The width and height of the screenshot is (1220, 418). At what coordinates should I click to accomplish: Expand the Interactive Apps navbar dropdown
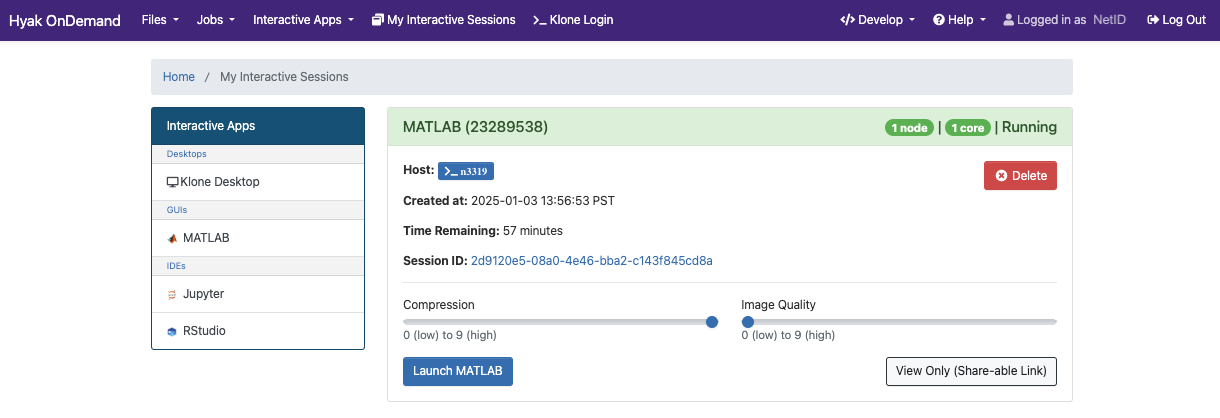(x=303, y=20)
